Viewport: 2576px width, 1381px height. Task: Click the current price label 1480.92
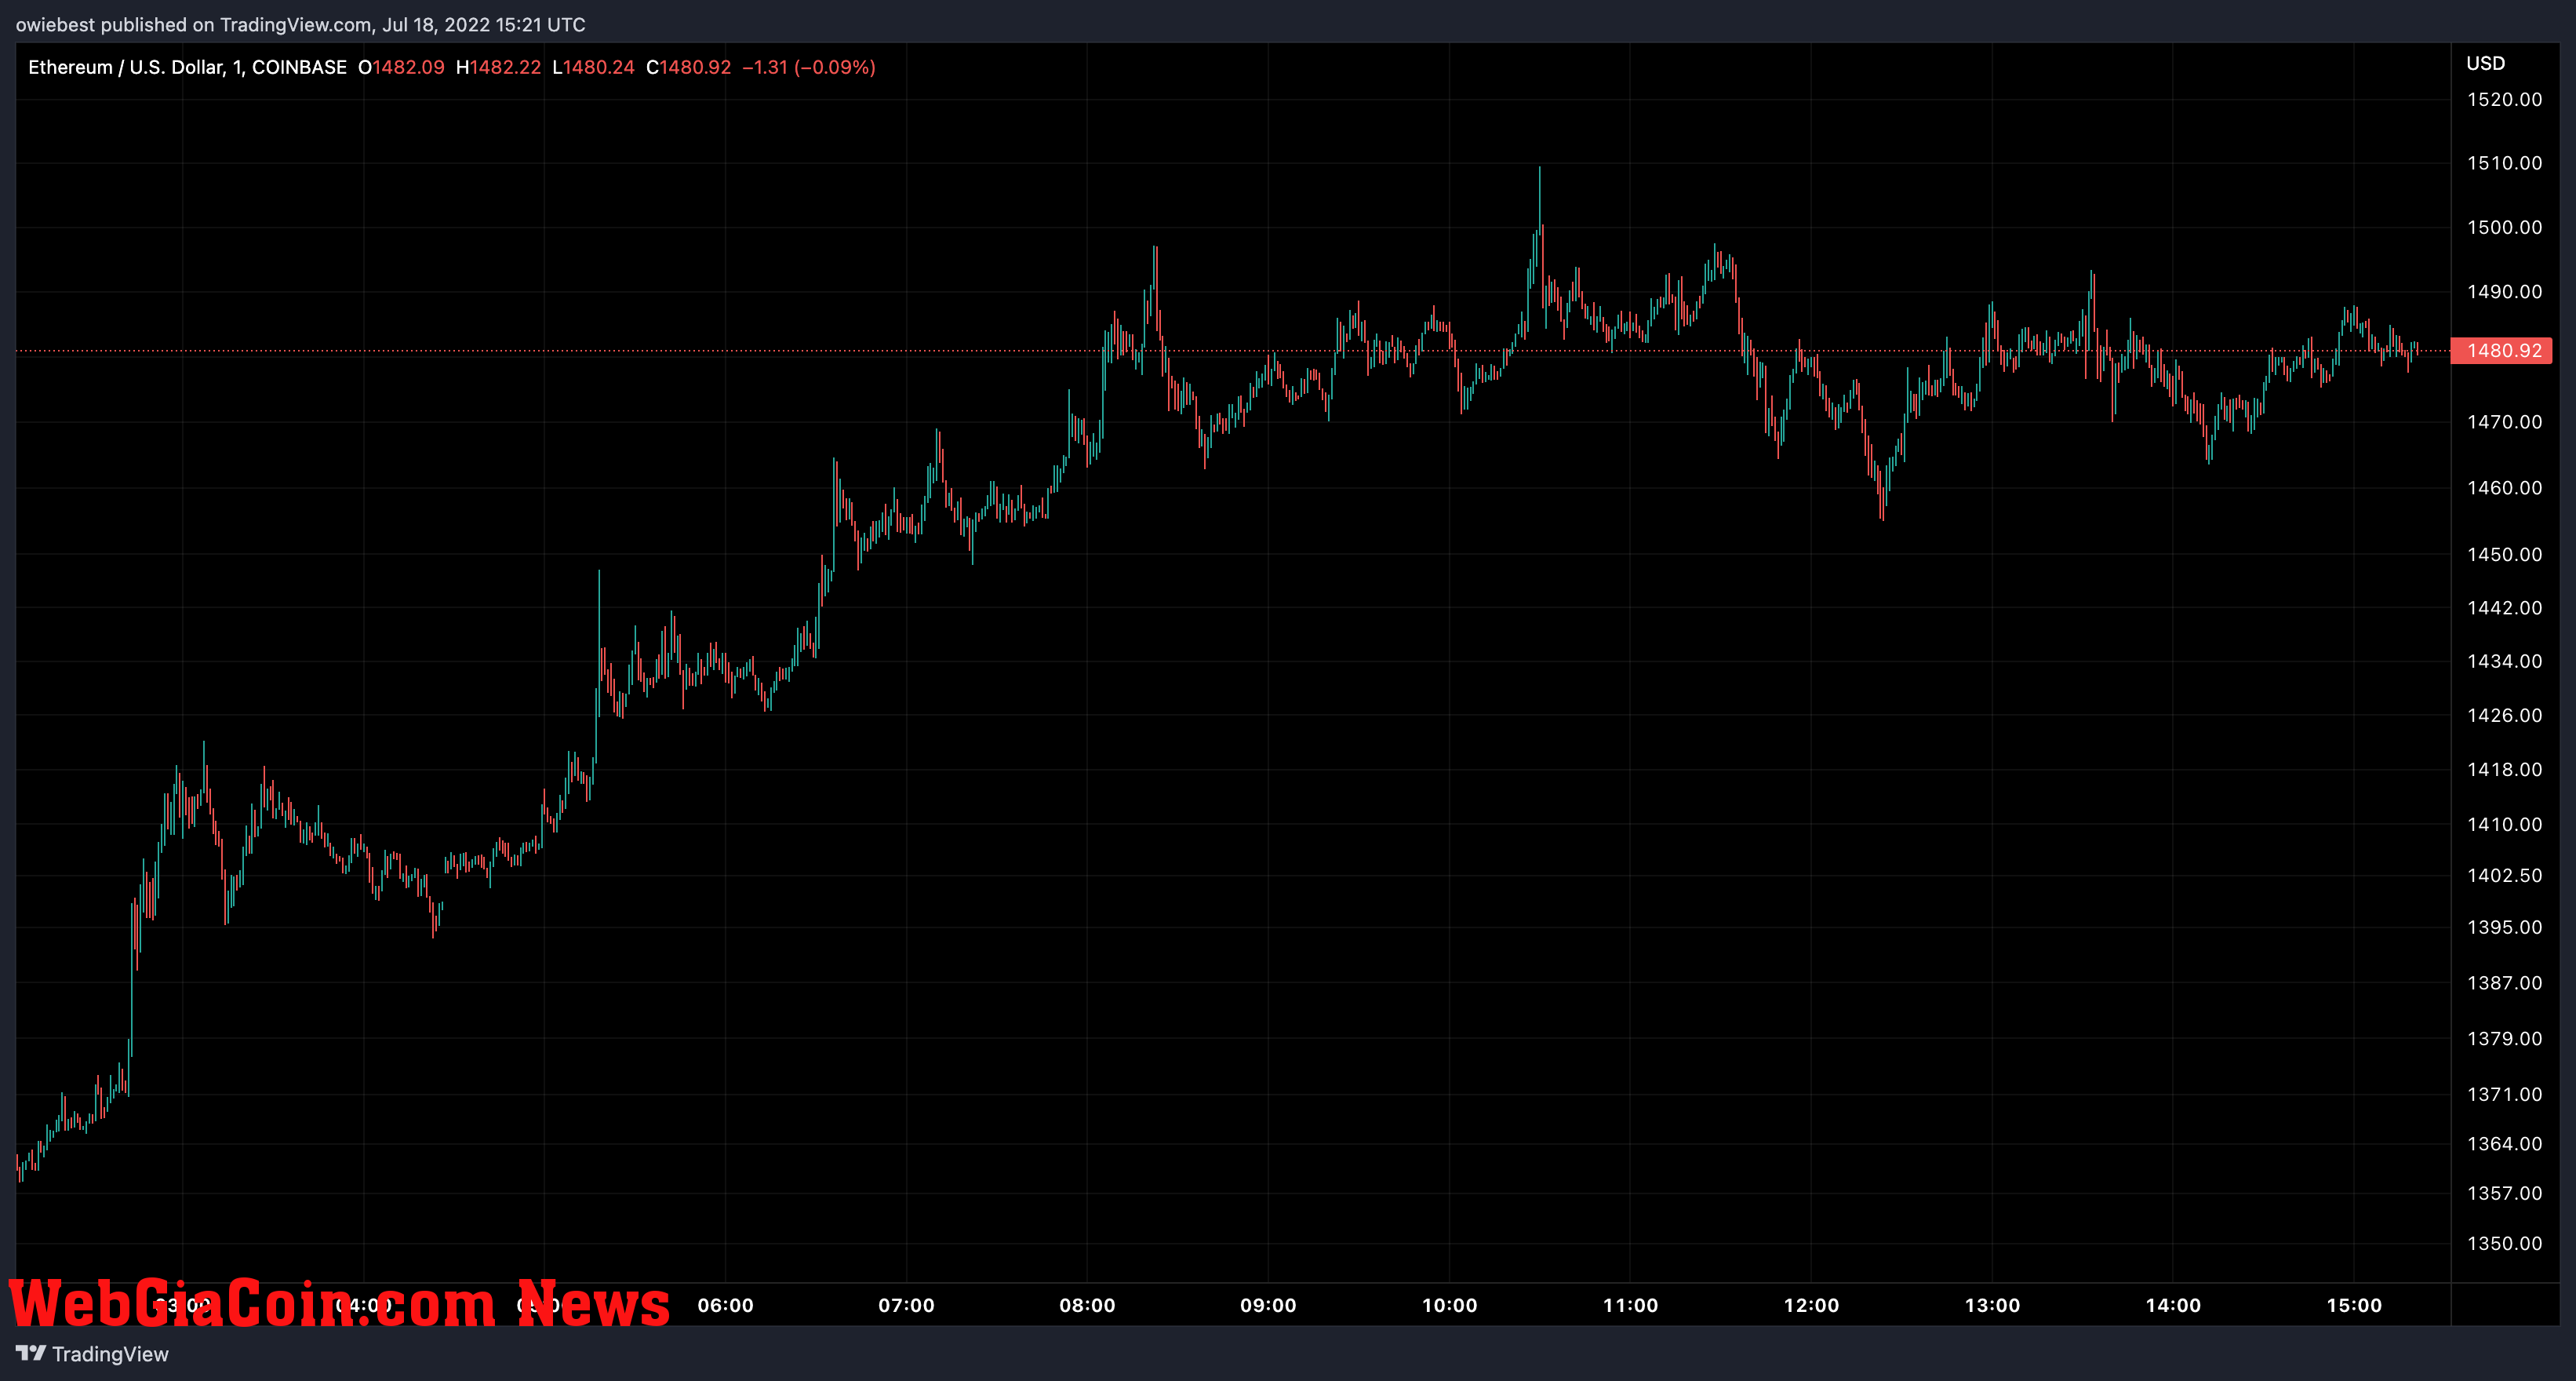[x=2503, y=350]
